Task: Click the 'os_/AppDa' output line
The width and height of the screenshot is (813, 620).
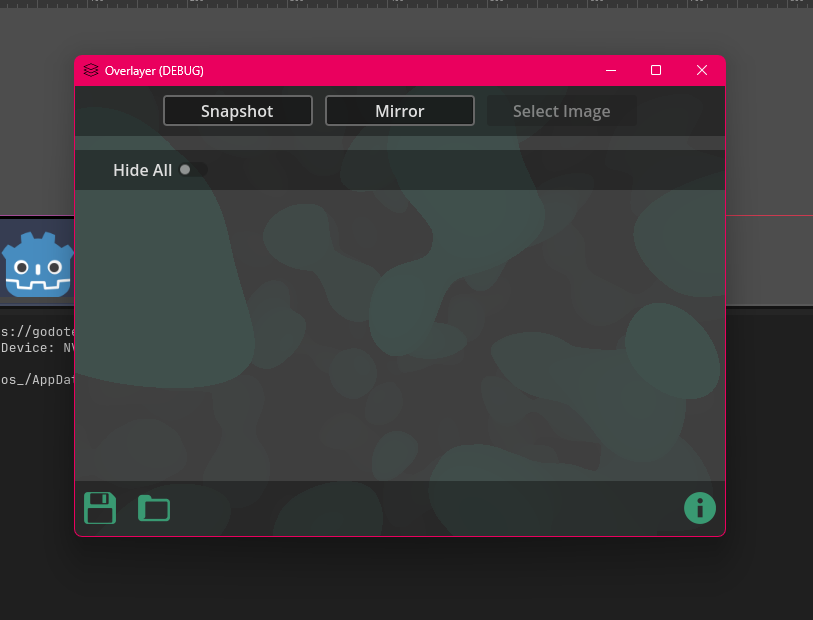Action: click(37, 380)
